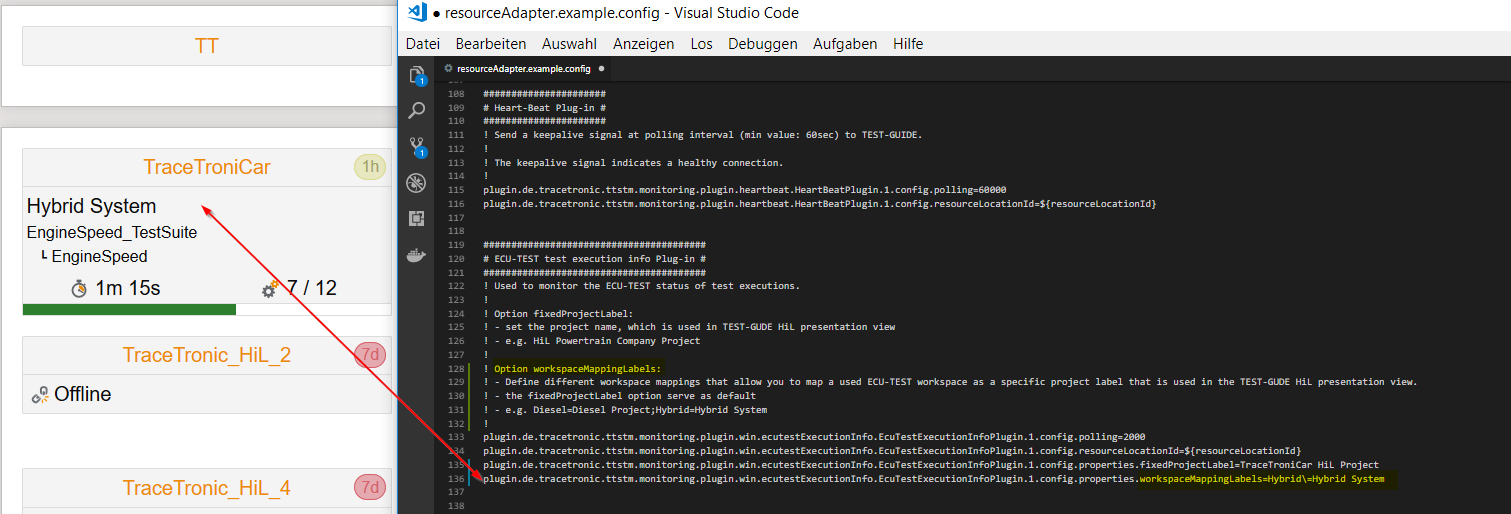Click the Offline status text
Viewport: 1511px width, 514px height.
tap(83, 395)
